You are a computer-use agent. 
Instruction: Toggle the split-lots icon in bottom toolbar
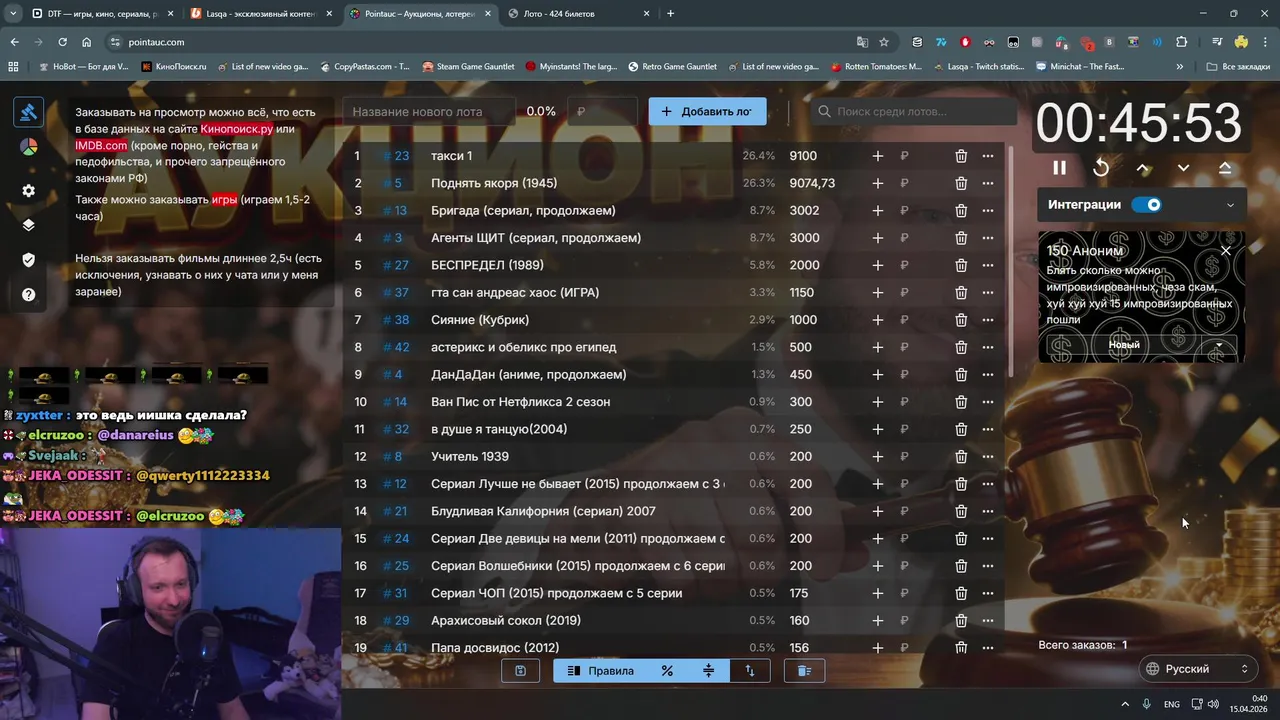point(708,671)
